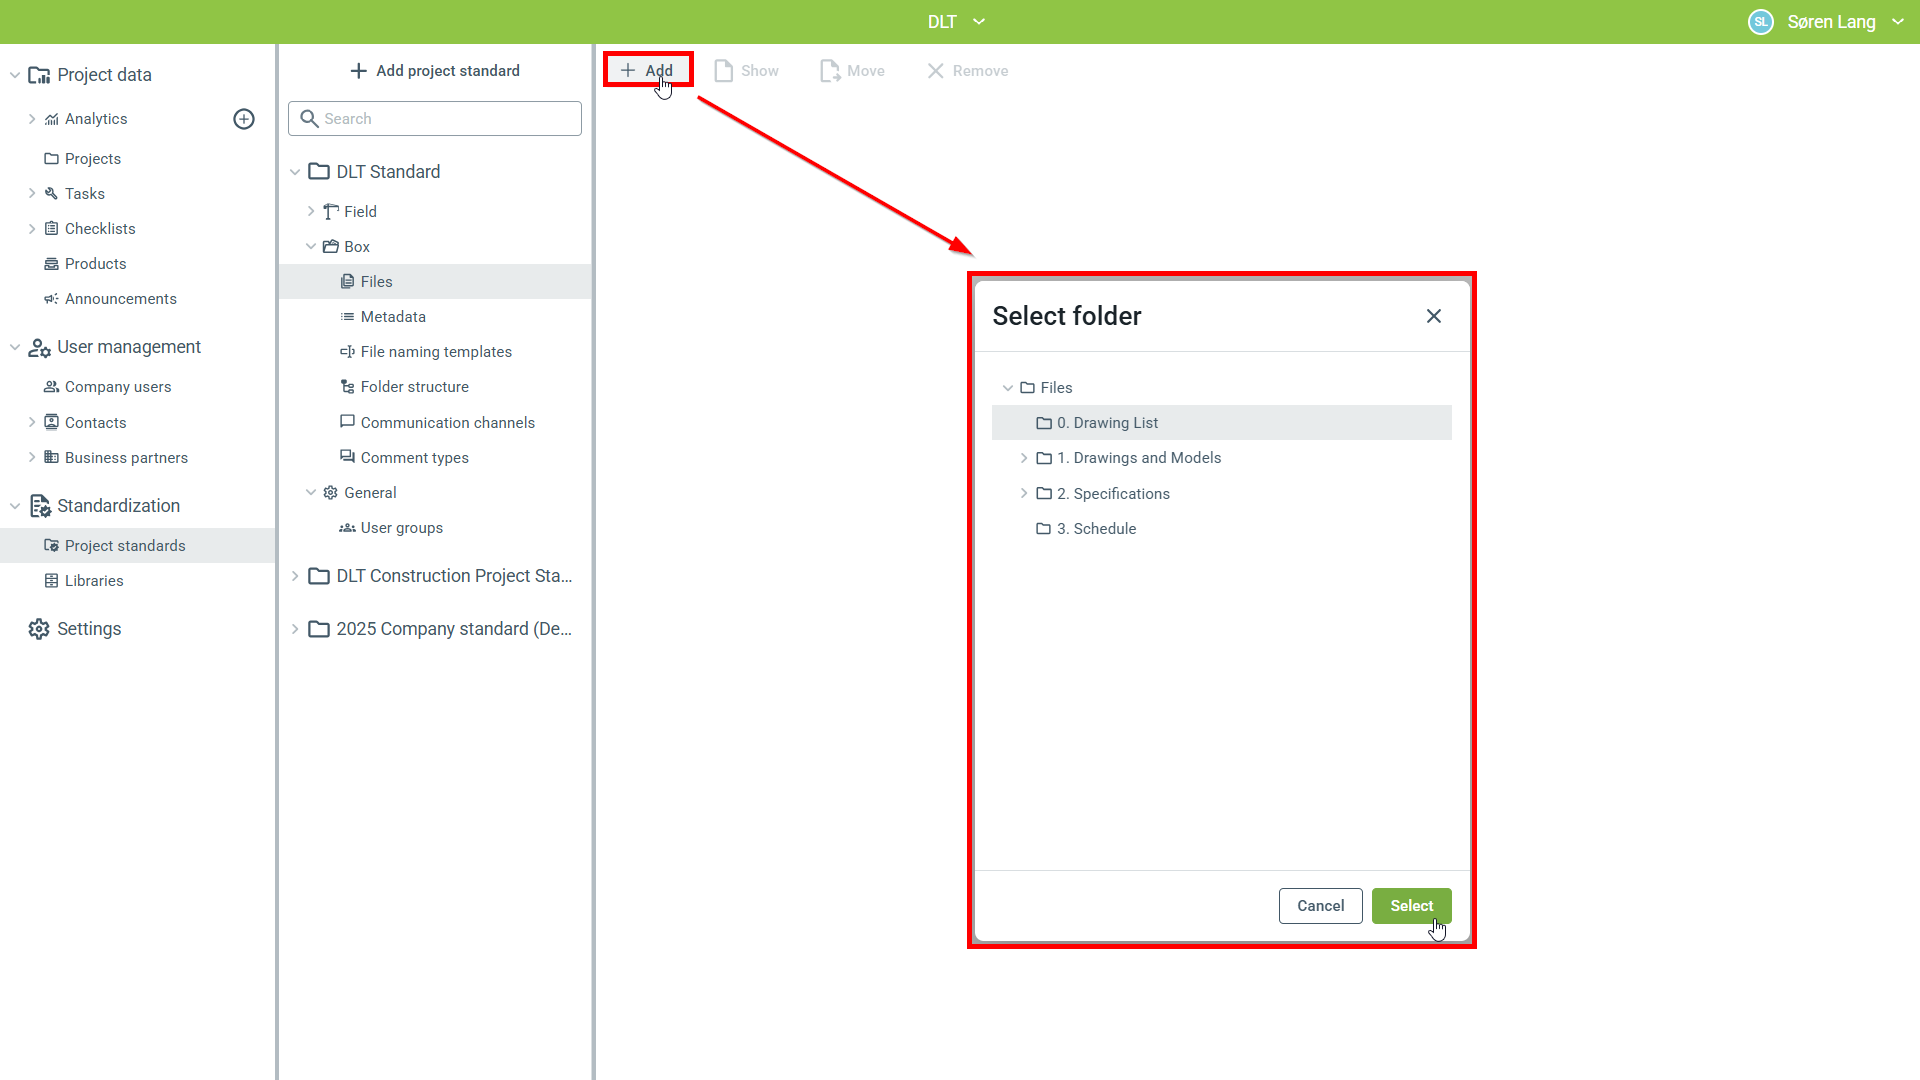Viewport: 1920px width, 1080px height.
Task: Collapse the DLT Standard tree node
Action: 295,172
